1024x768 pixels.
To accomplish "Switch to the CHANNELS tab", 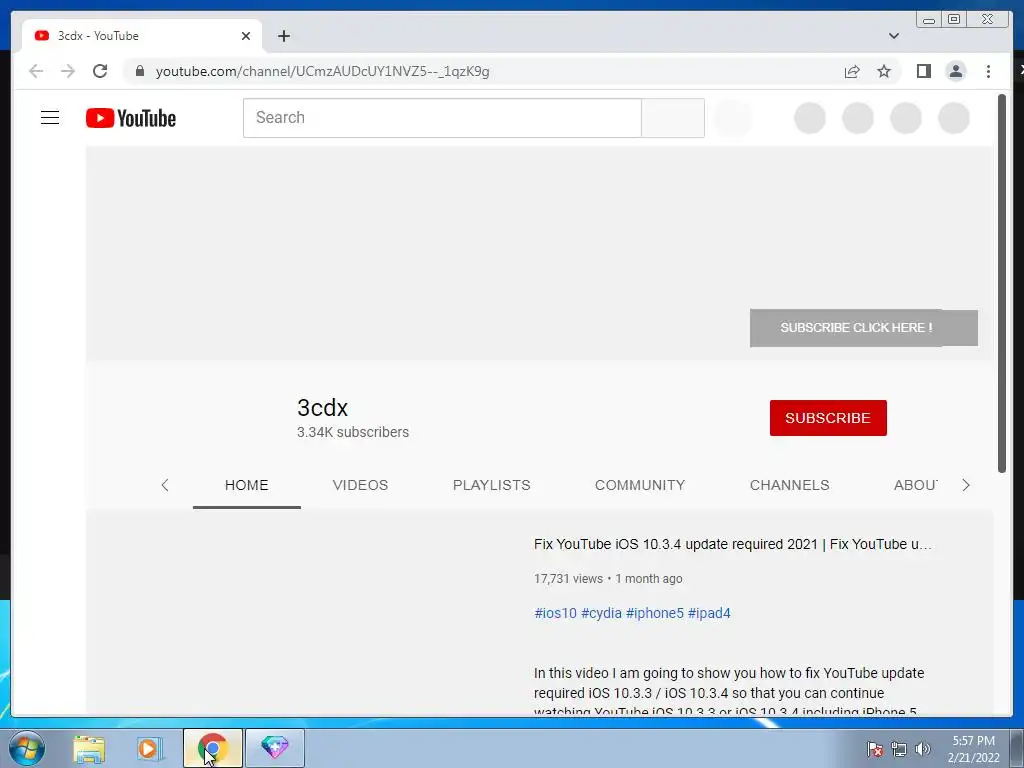I will click(x=790, y=485).
